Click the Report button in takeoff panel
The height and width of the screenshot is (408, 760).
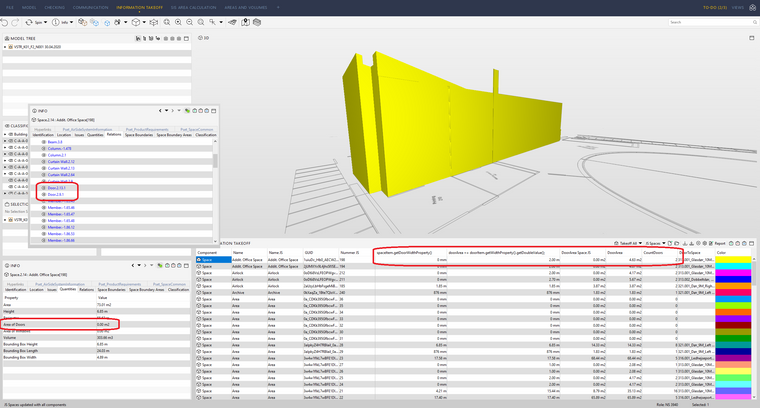point(717,243)
